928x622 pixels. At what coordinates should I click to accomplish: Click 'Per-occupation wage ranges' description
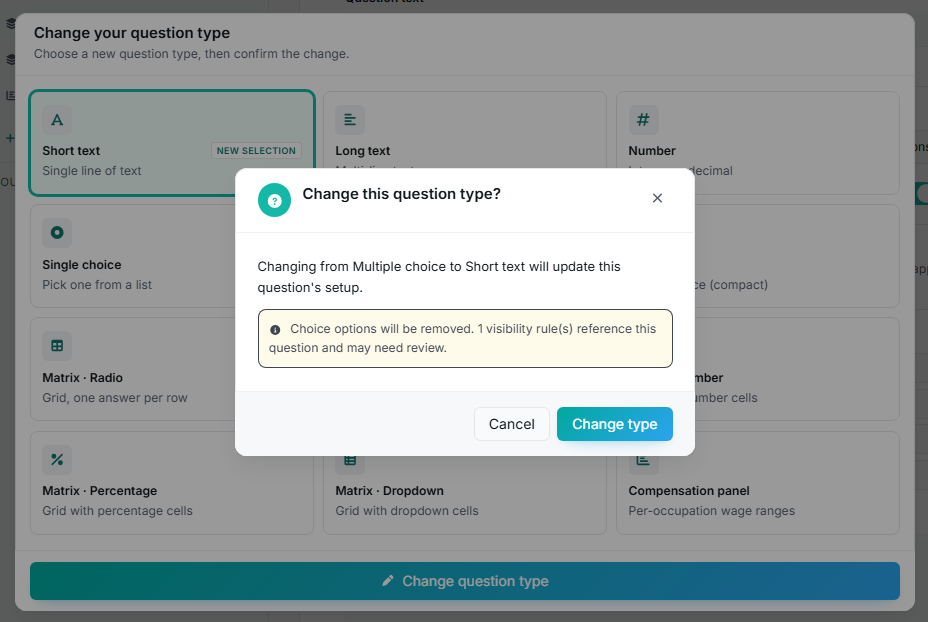tap(711, 511)
